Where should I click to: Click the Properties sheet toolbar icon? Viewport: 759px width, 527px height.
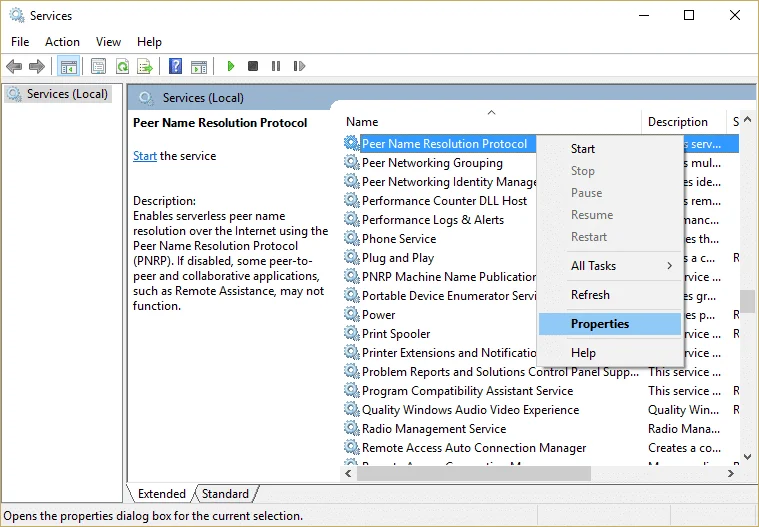coord(98,66)
